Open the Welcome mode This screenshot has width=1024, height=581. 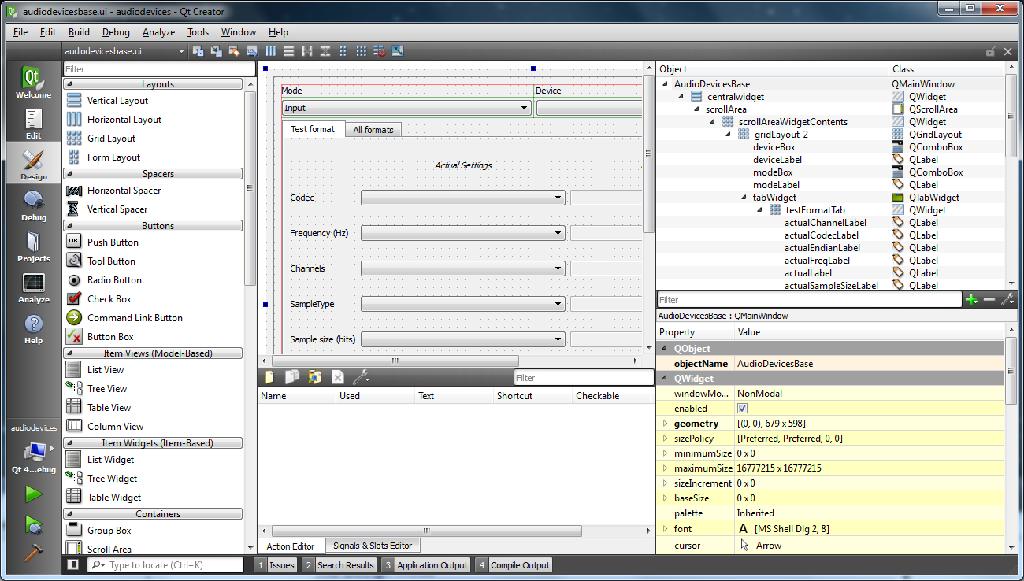pos(33,82)
